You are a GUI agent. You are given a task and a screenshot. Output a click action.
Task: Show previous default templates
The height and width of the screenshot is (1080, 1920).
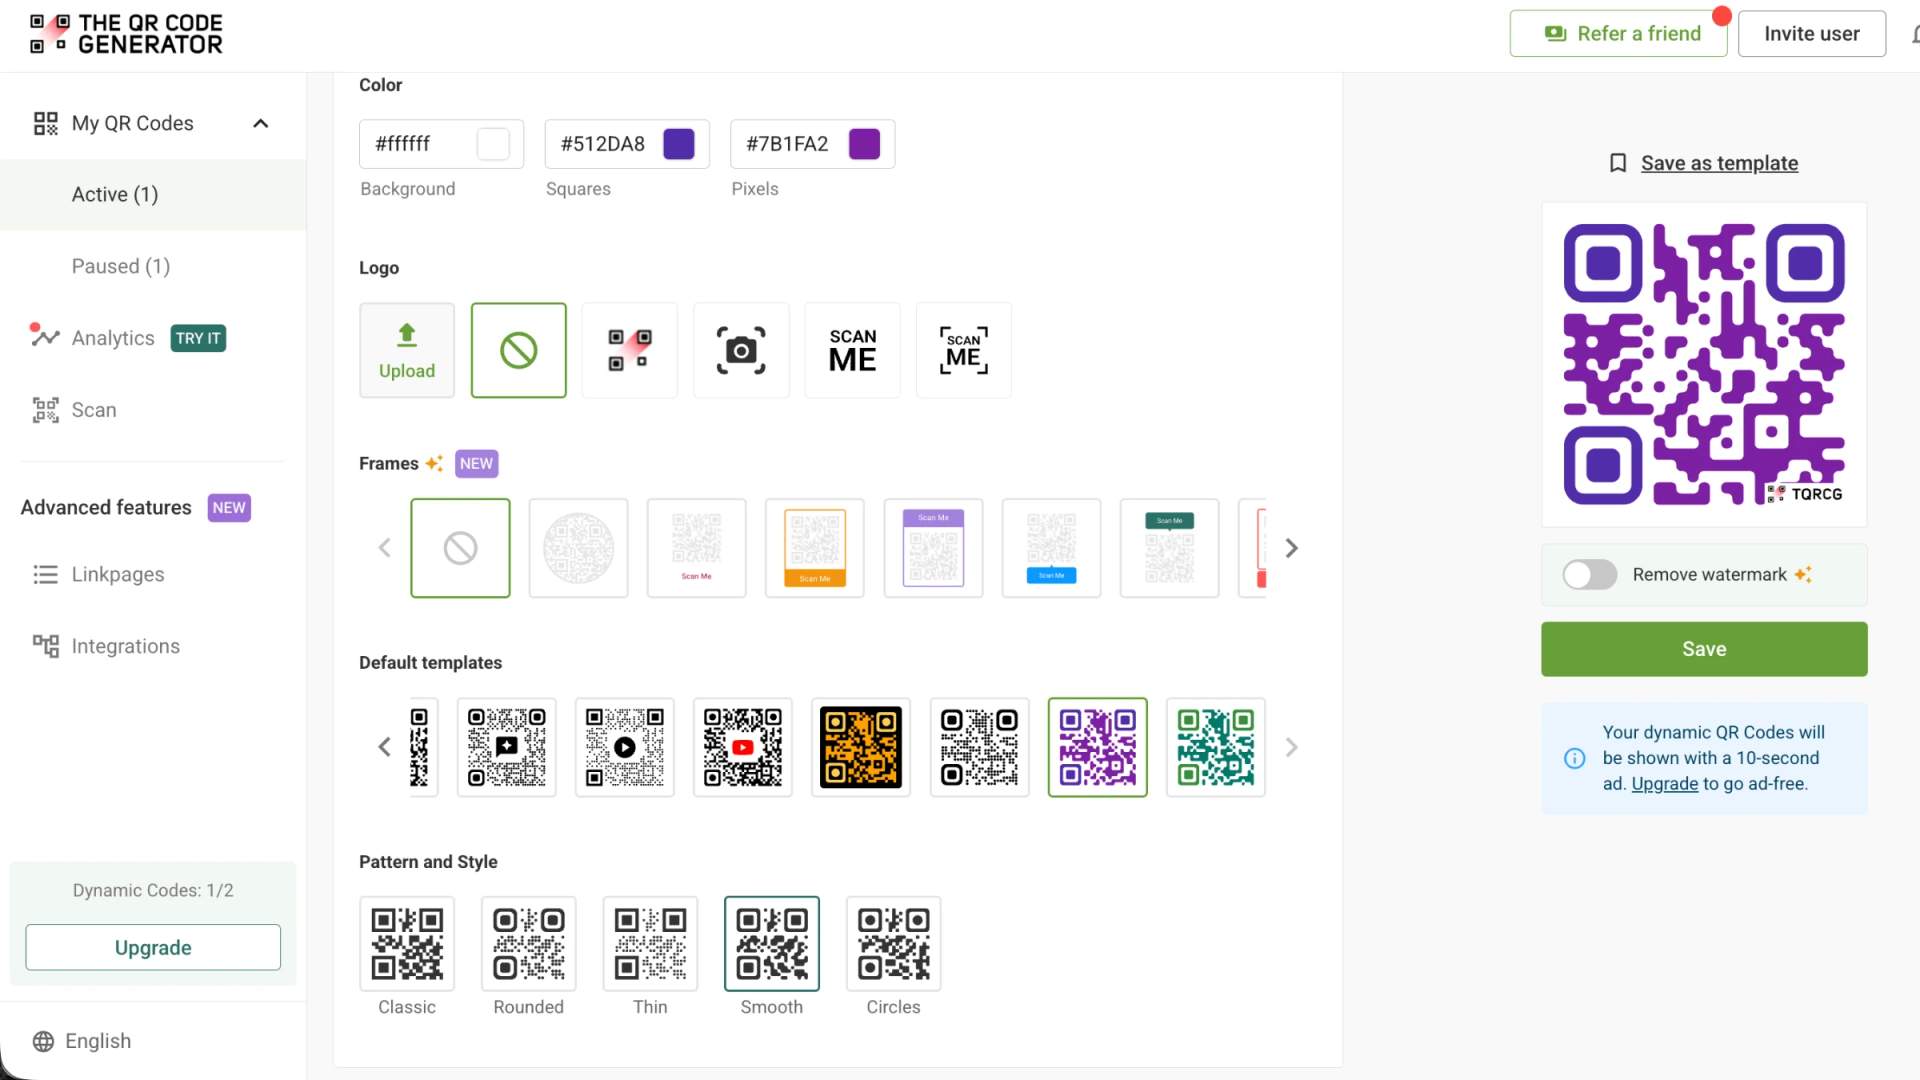coord(384,747)
